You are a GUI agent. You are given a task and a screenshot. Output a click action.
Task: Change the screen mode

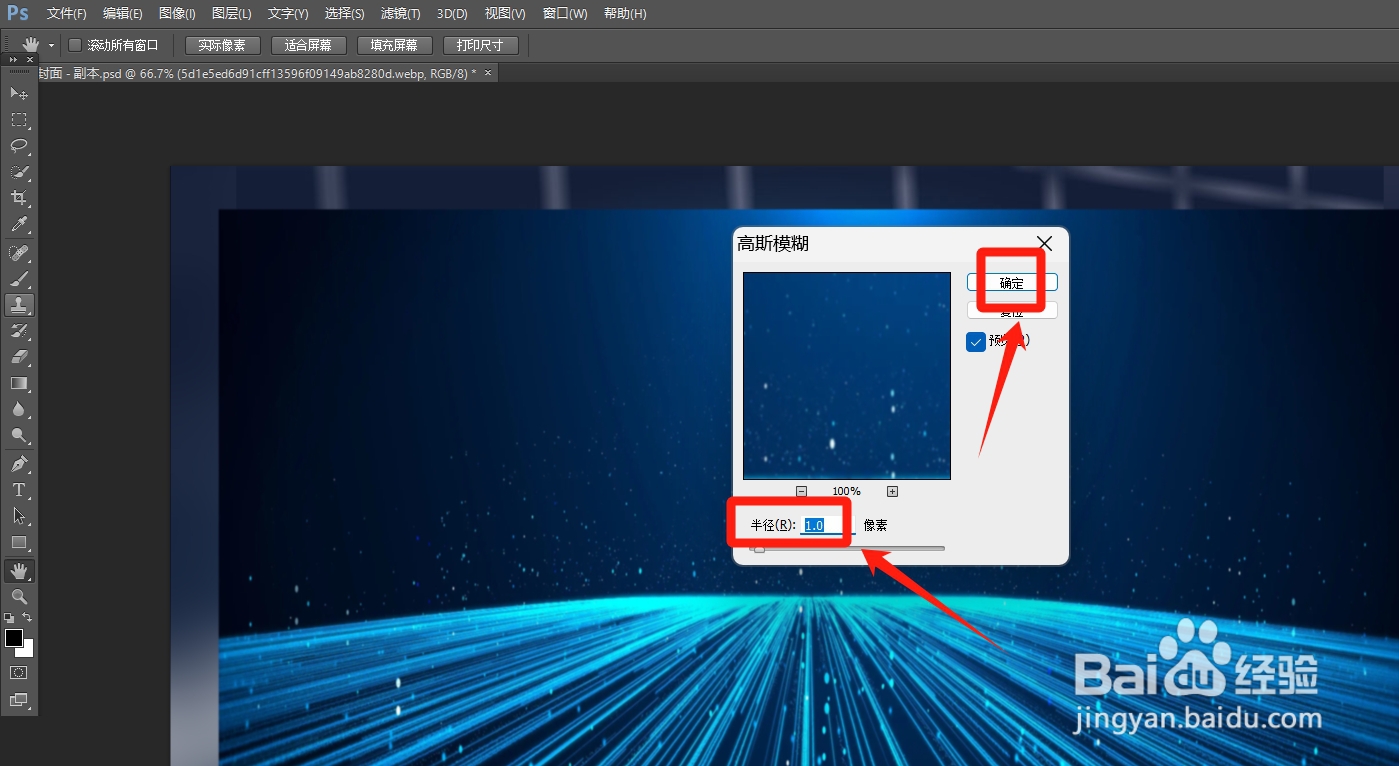tap(19, 700)
